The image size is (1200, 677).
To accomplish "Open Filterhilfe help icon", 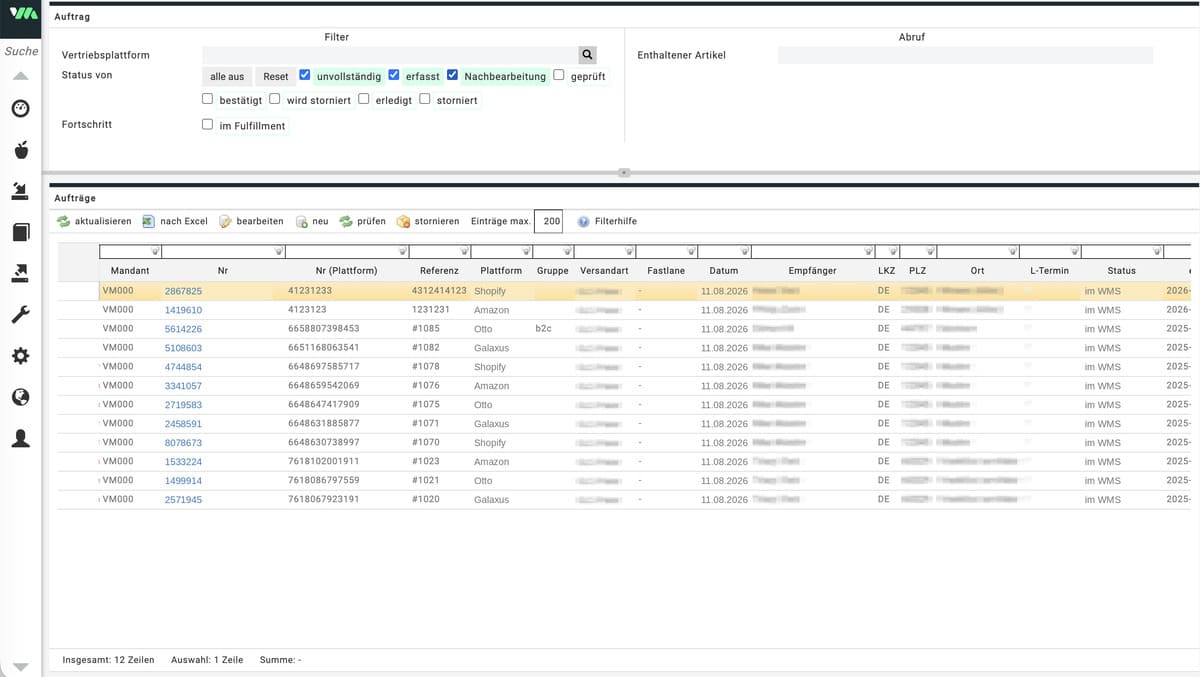I will [x=583, y=221].
